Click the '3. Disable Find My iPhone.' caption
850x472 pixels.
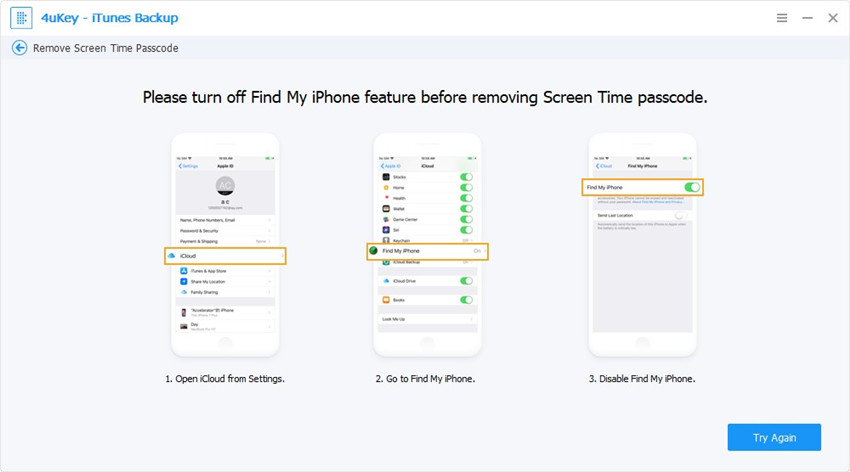pyautogui.click(x=642, y=379)
